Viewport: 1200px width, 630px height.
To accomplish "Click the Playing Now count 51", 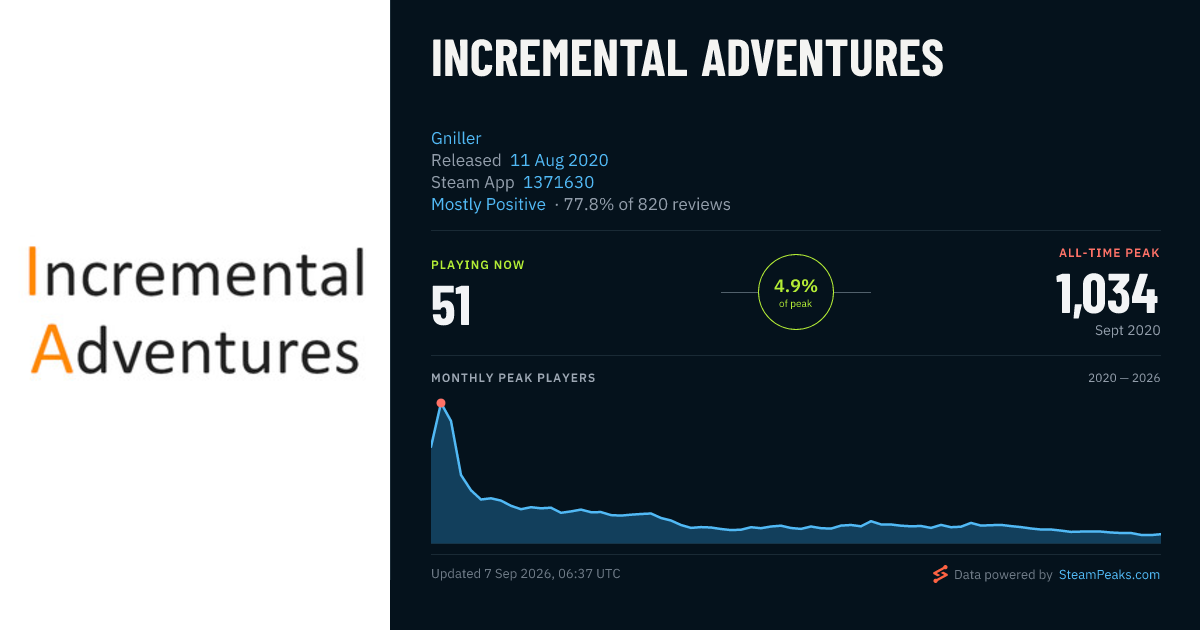I will click(451, 307).
